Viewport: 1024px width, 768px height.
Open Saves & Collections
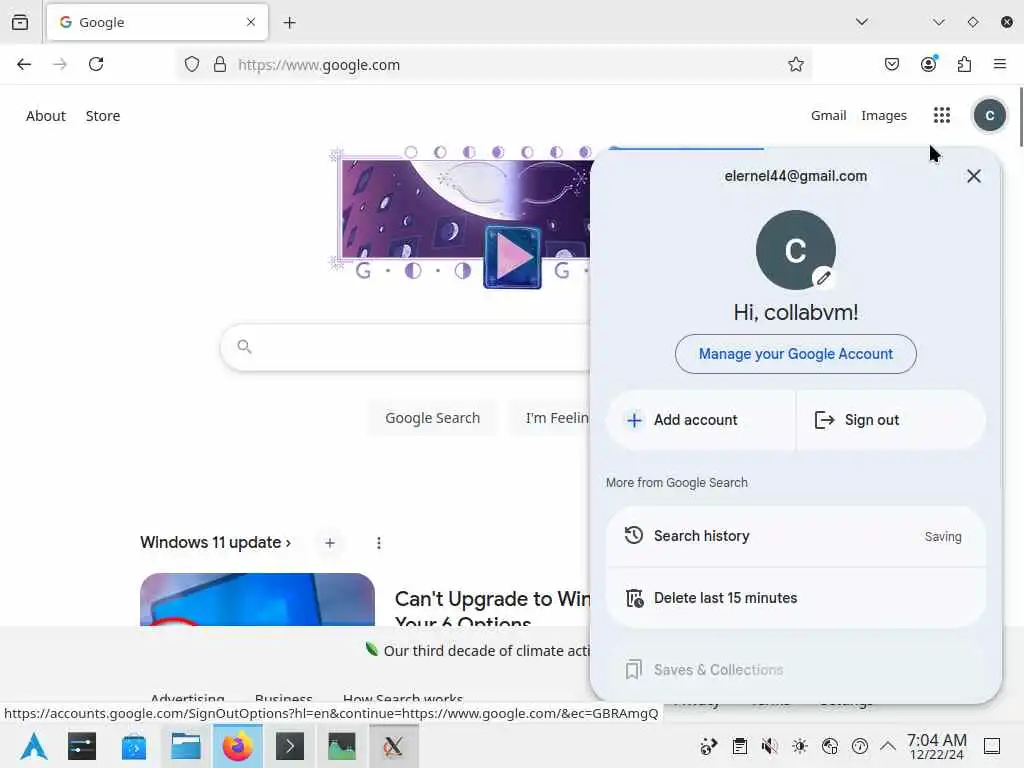pyautogui.click(x=795, y=670)
